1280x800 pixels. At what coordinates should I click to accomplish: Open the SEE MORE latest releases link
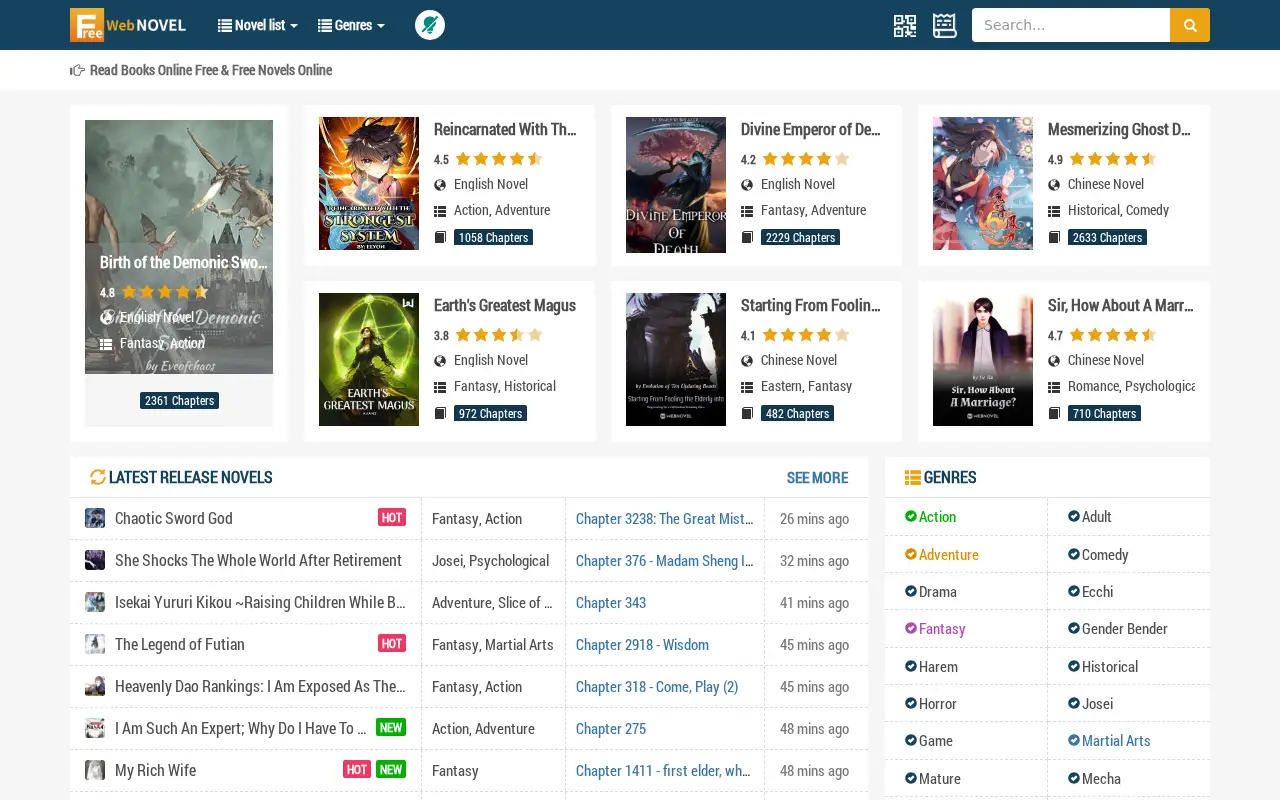817,478
